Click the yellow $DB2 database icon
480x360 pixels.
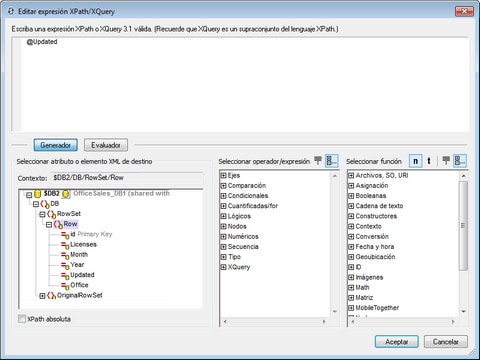(x=38, y=194)
